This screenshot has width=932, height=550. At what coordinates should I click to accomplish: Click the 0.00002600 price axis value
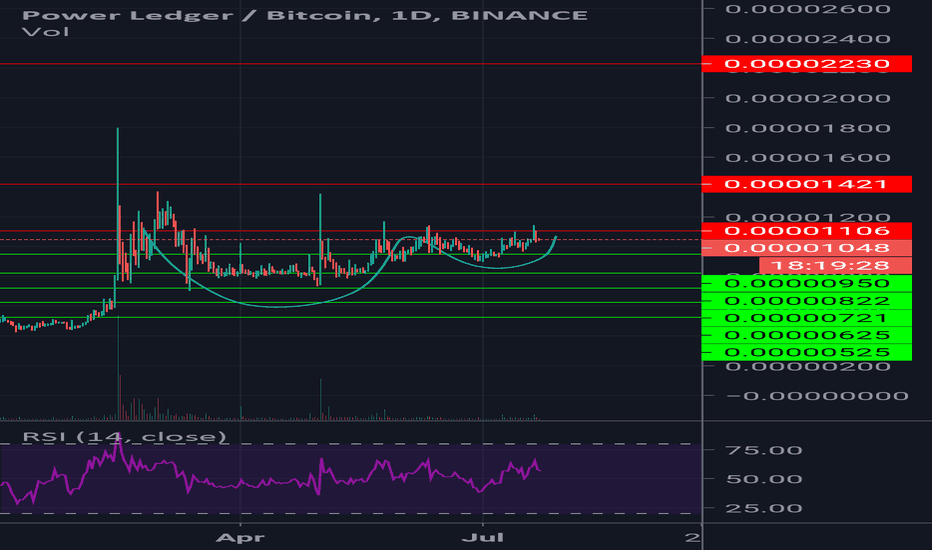click(x=808, y=9)
